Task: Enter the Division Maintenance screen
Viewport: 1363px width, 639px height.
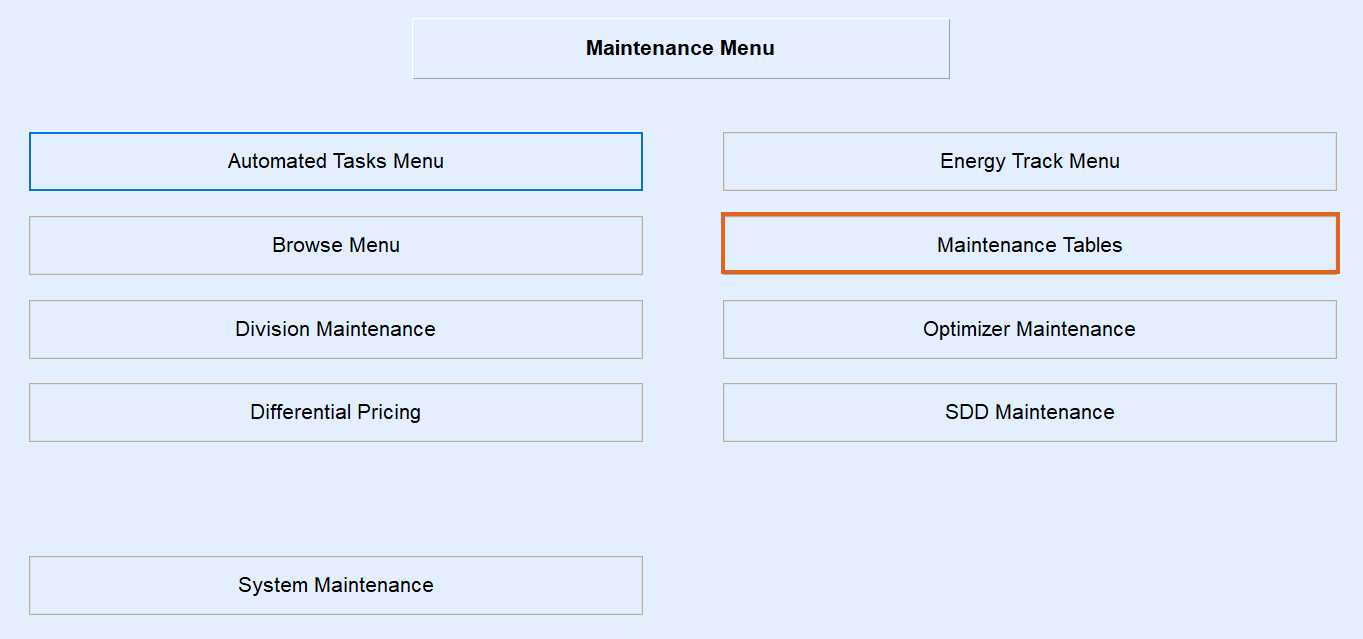Action: (x=335, y=329)
